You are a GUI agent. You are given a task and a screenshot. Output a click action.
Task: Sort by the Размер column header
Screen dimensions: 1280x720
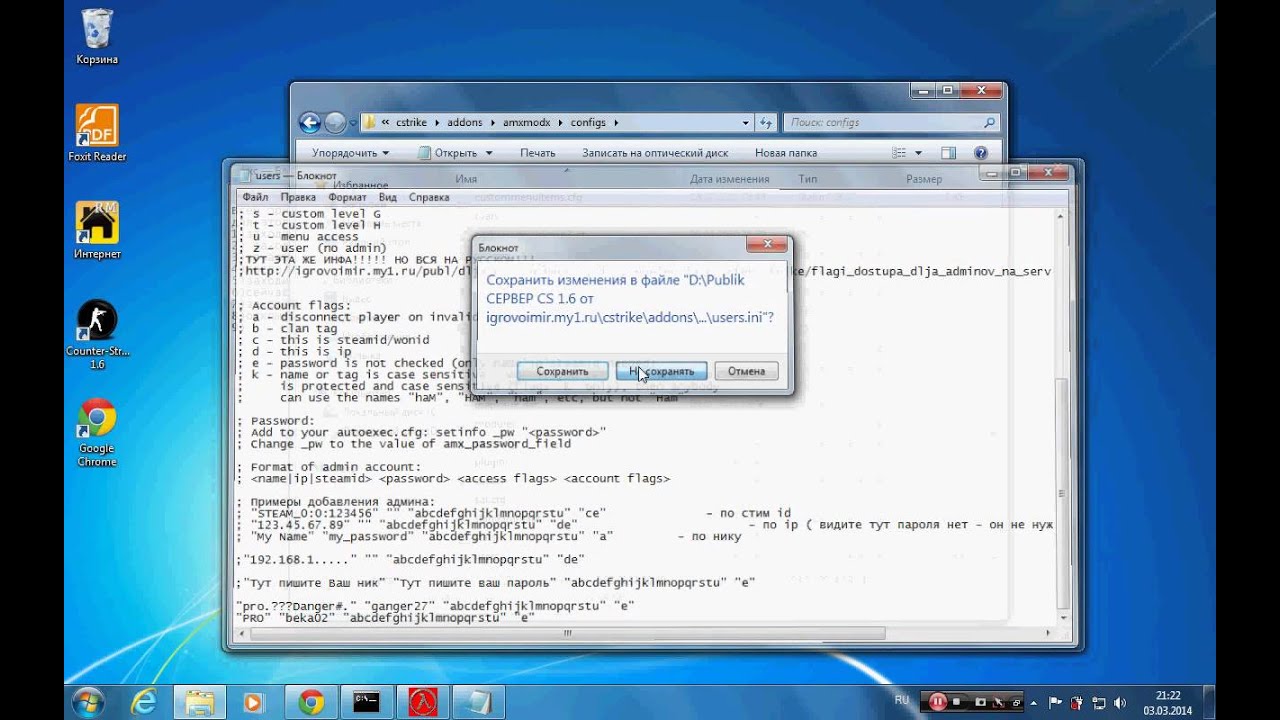tap(923, 179)
